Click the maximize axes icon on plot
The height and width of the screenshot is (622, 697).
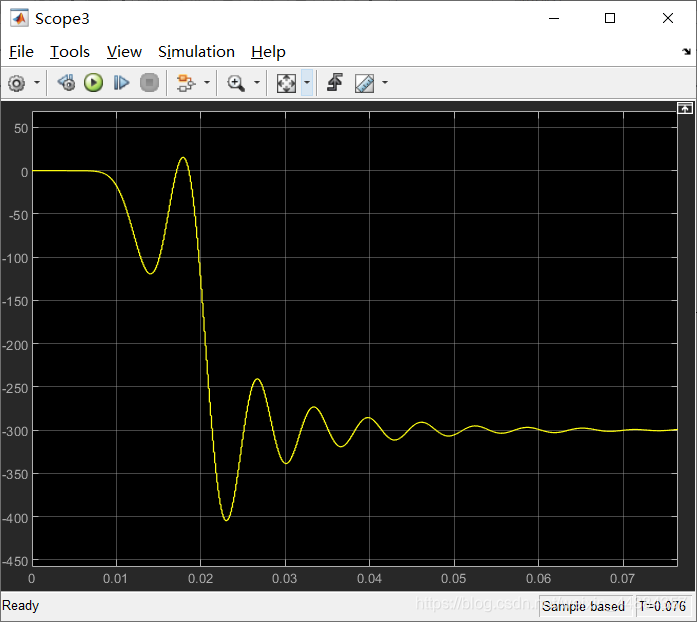coord(685,108)
